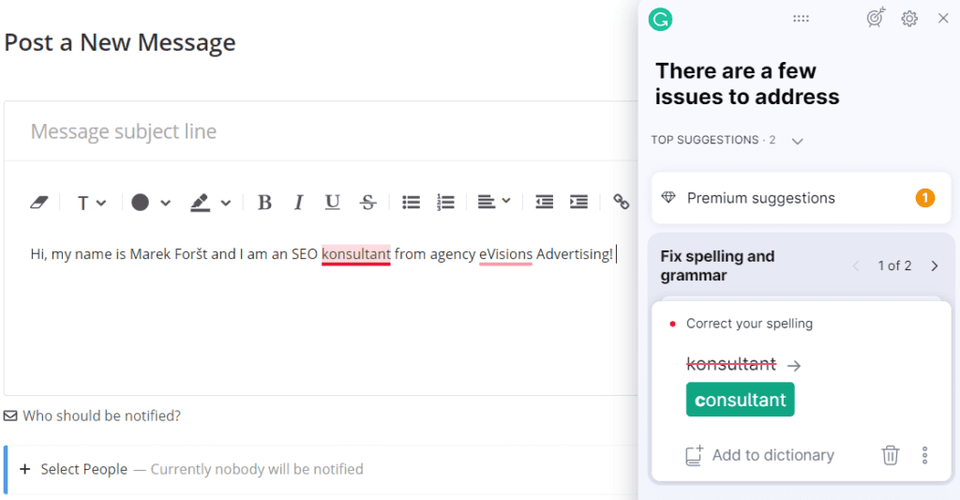Toggle underline text formatting
The image size is (960, 500).
pyautogui.click(x=333, y=202)
